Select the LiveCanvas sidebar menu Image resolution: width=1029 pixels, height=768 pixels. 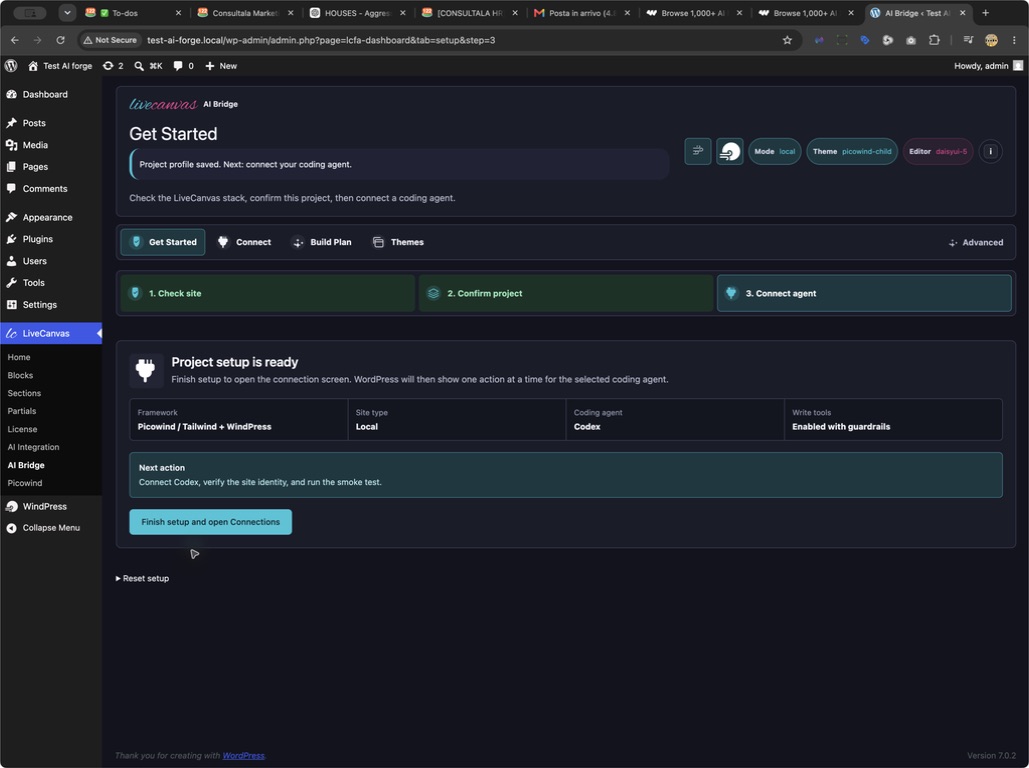[x=51, y=333]
